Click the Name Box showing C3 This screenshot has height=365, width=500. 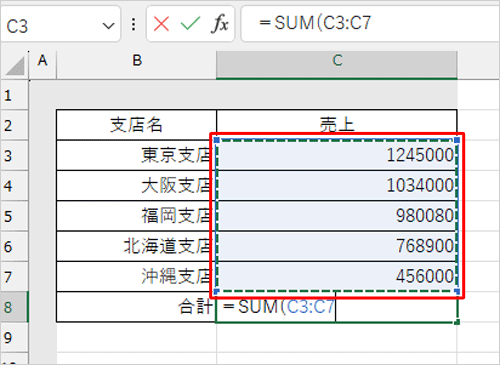click(x=60, y=24)
